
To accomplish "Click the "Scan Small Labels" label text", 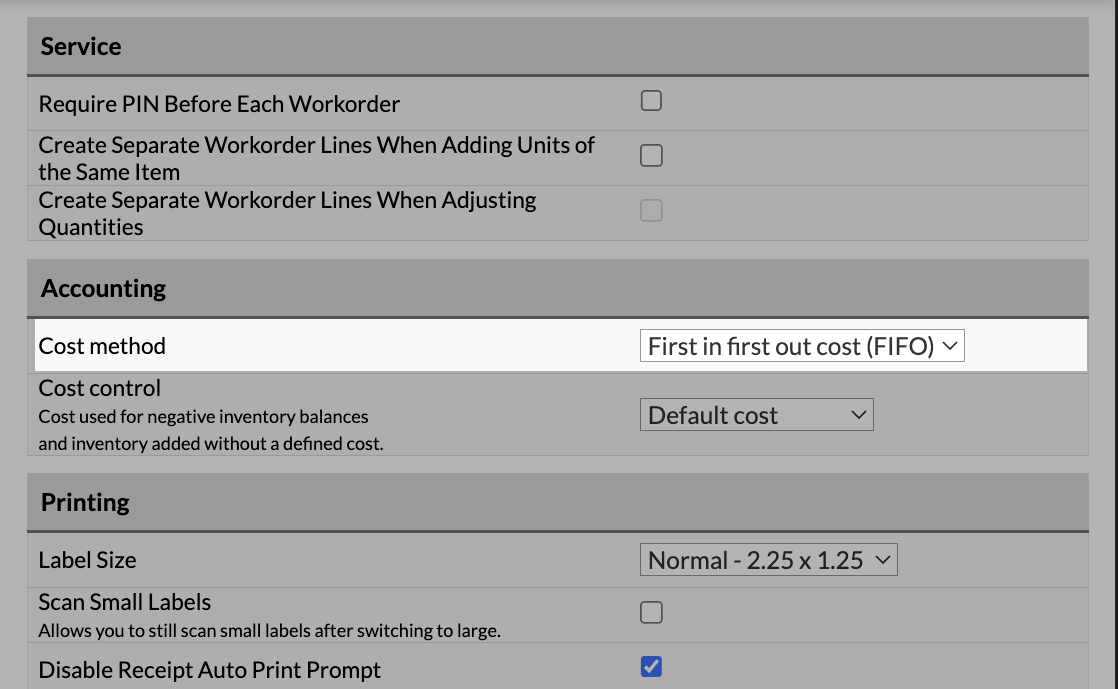I will pos(125,602).
